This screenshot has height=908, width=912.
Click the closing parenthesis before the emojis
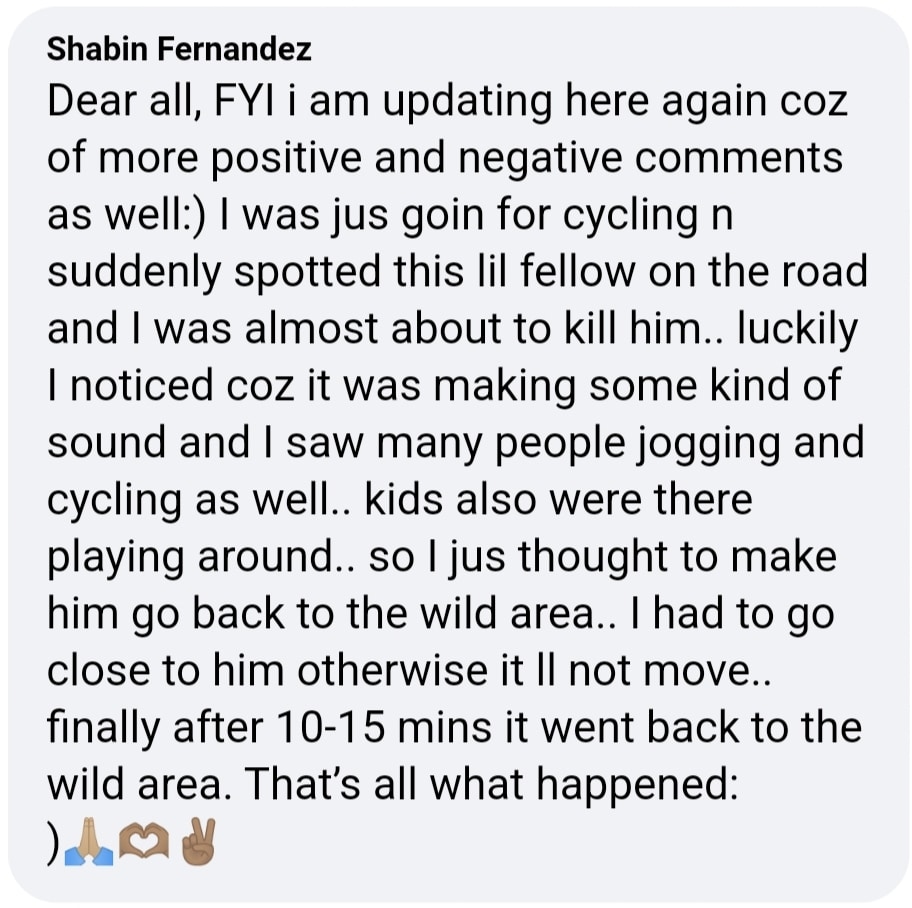53,844
